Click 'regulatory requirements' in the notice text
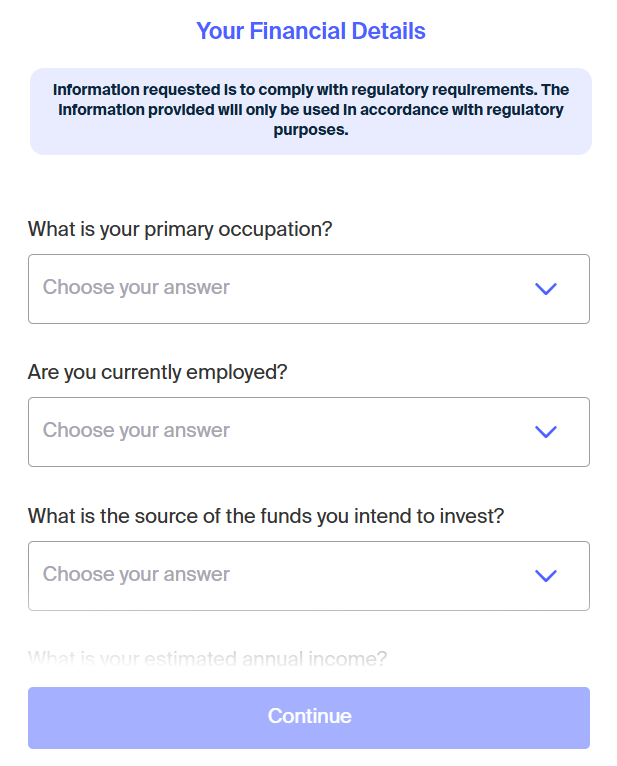617x766 pixels. [462, 90]
